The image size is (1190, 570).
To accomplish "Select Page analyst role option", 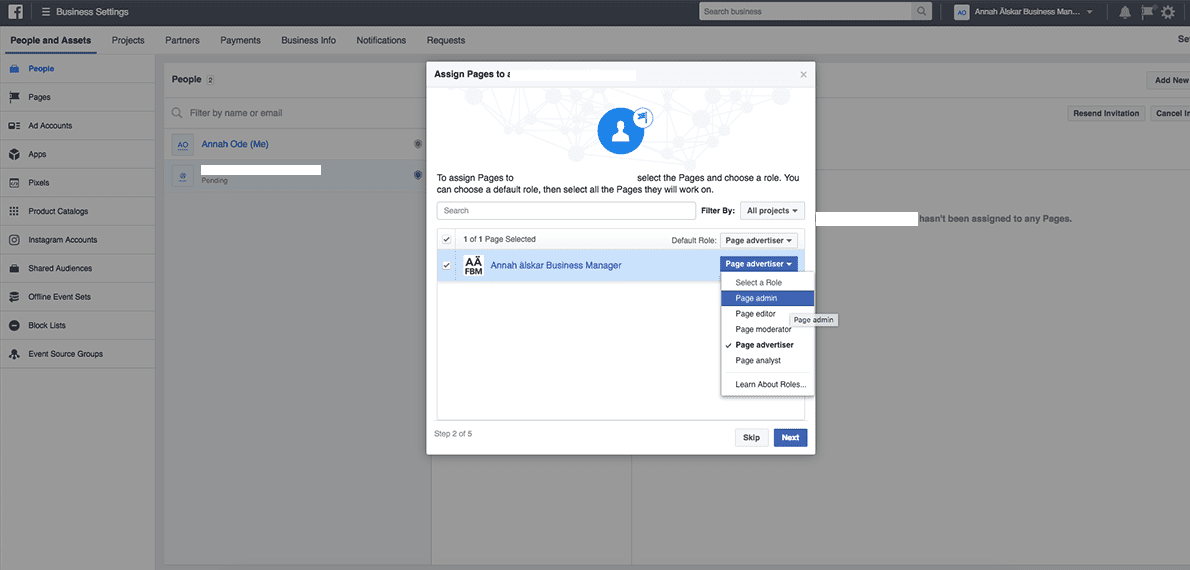I will [x=758, y=360].
